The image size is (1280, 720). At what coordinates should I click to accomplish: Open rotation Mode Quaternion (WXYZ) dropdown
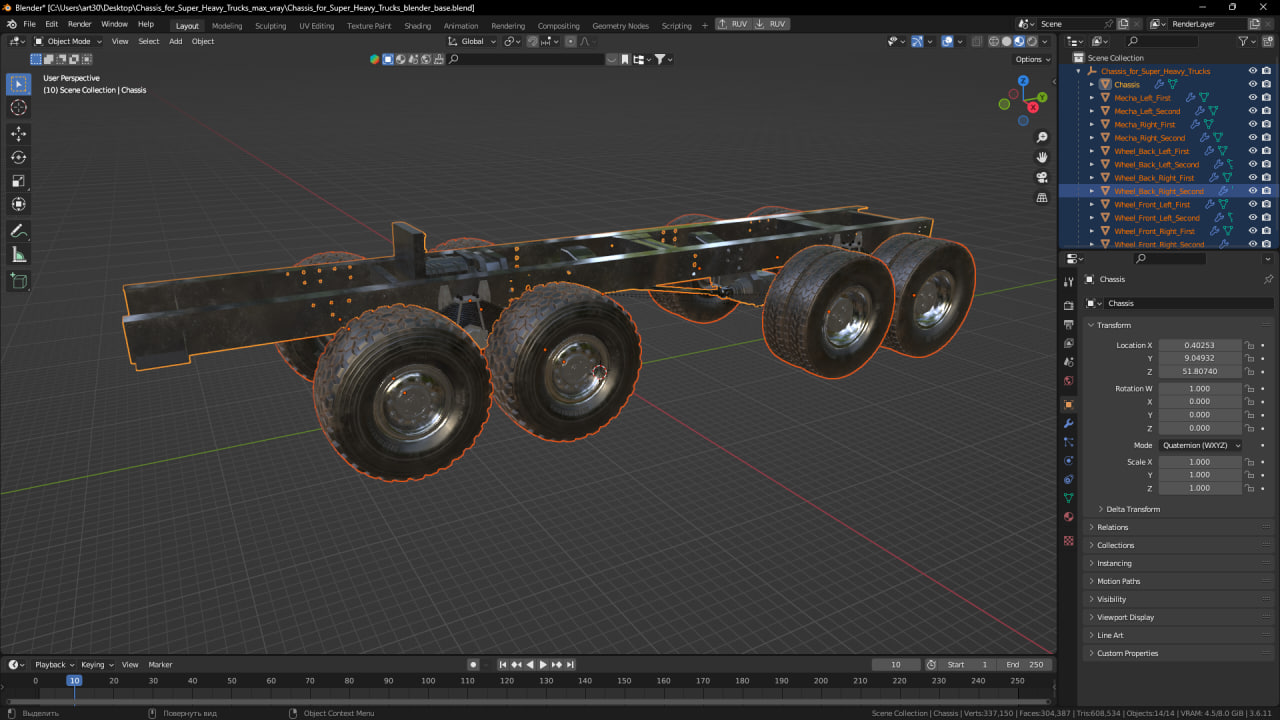pyautogui.click(x=1200, y=445)
